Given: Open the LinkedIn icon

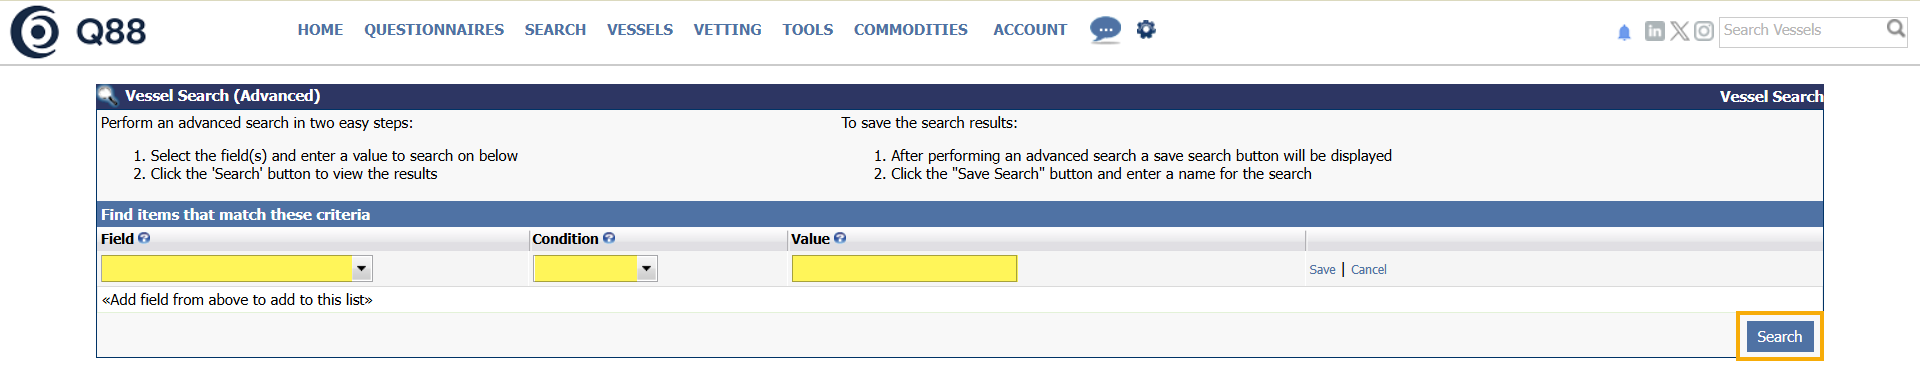Looking at the screenshot, I should click(1655, 31).
